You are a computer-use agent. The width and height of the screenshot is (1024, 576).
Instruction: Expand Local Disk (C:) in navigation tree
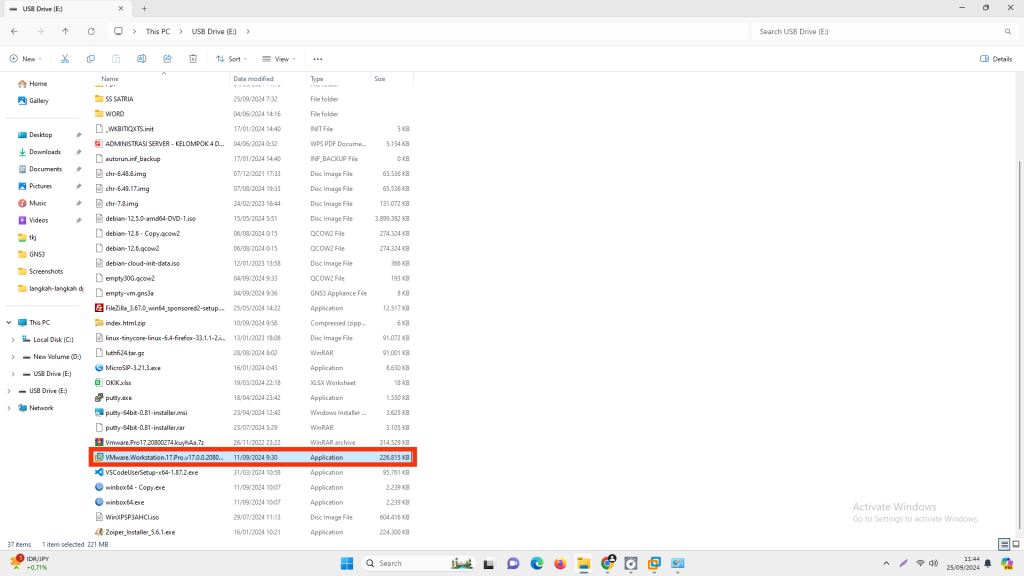(12, 340)
